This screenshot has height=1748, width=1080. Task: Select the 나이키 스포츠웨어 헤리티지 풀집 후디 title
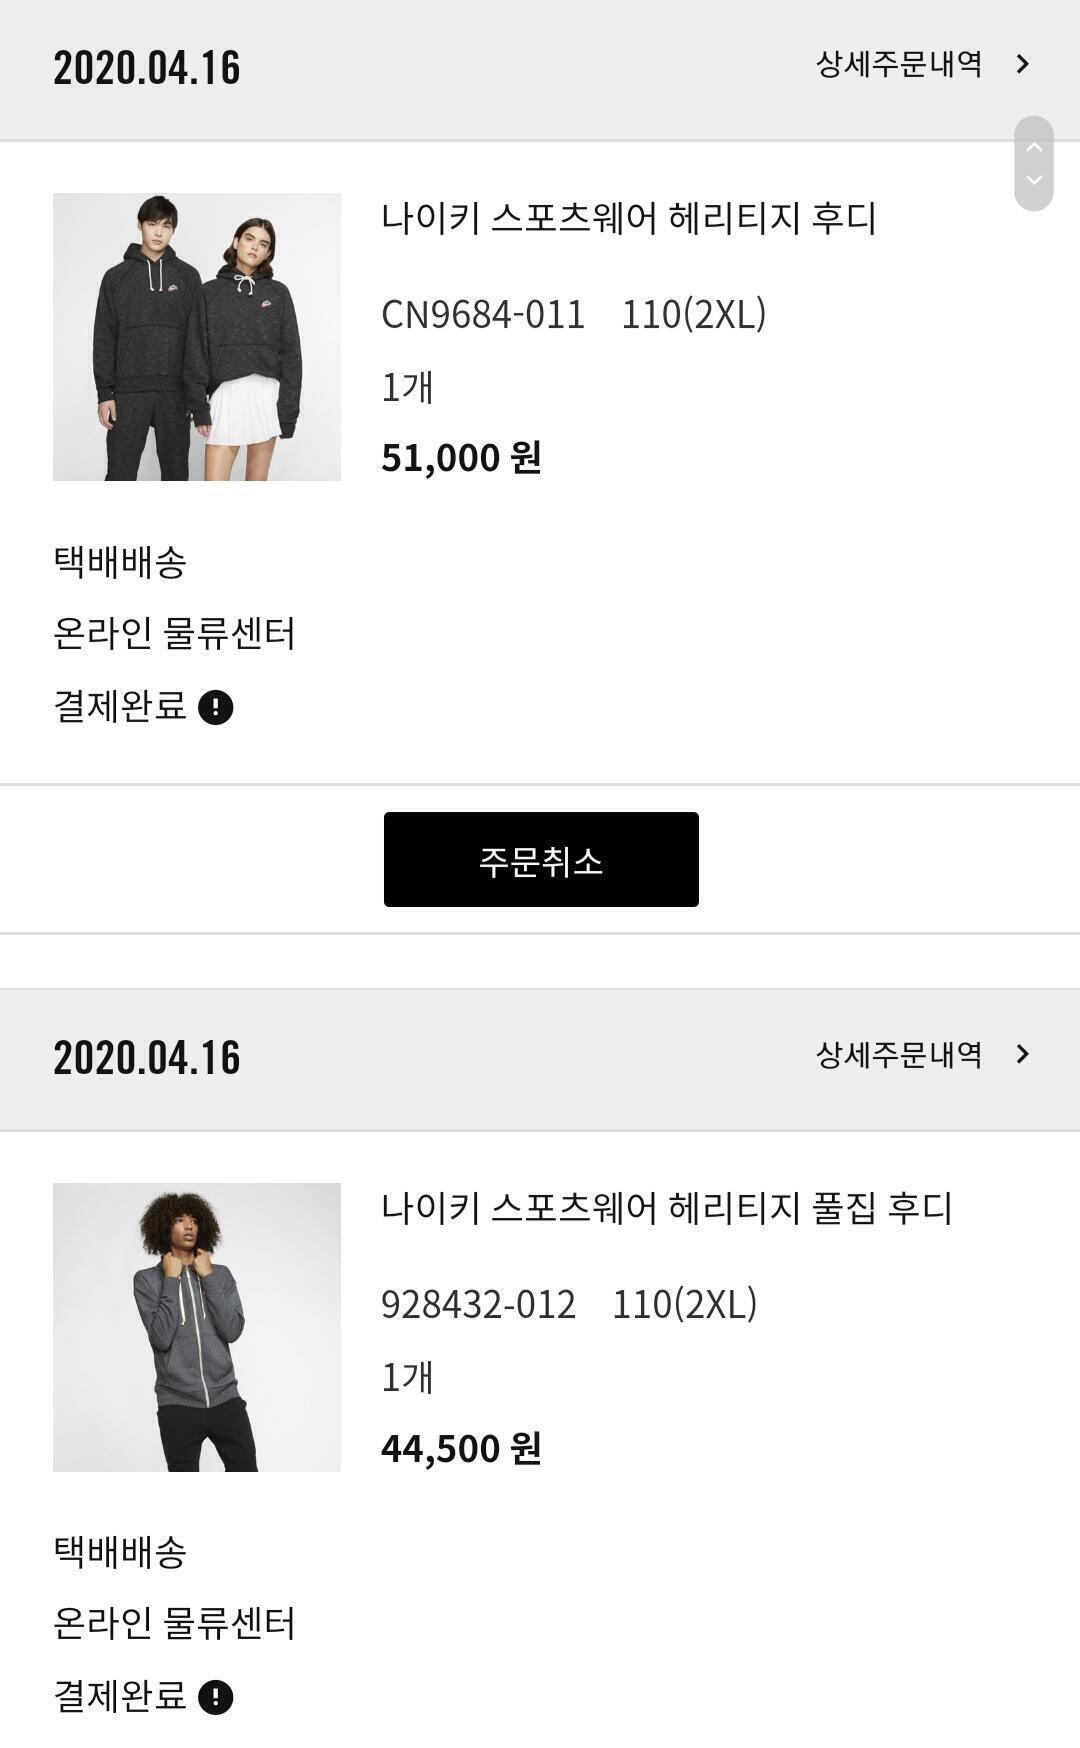pyautogui.click(x=666, y=1208)
